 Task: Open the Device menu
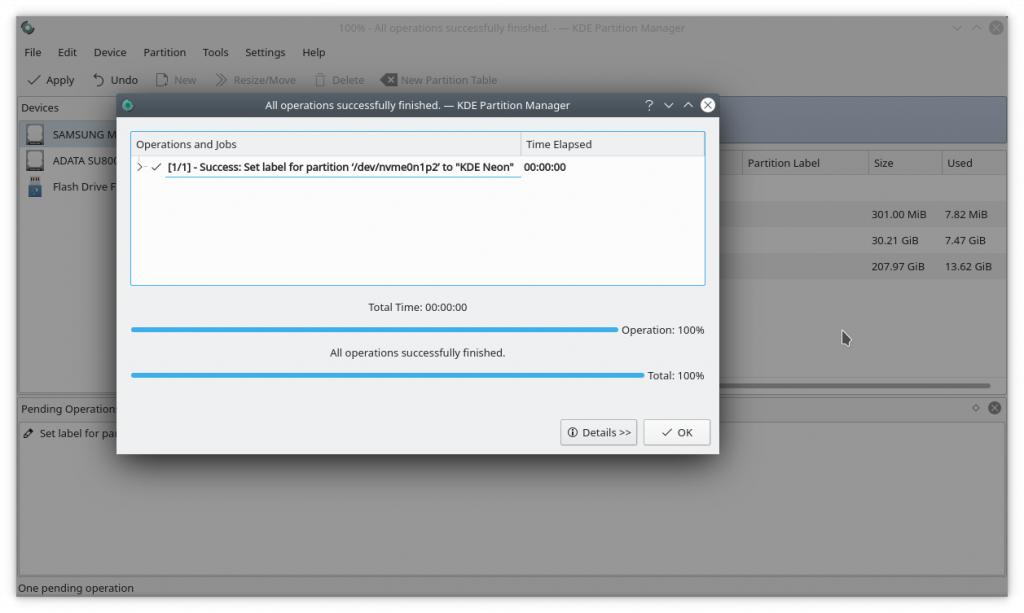coord(110,52)
